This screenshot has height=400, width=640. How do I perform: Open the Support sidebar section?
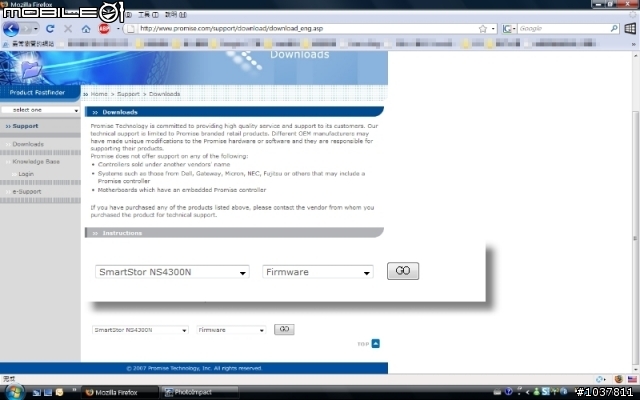pos(25,126)
